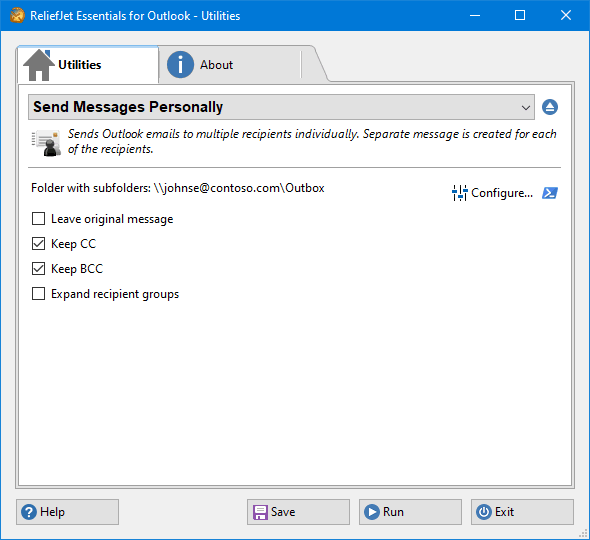Enable the Leave original message checkbox
Viewport: 590px width, 540px height.
click(38, 219)
